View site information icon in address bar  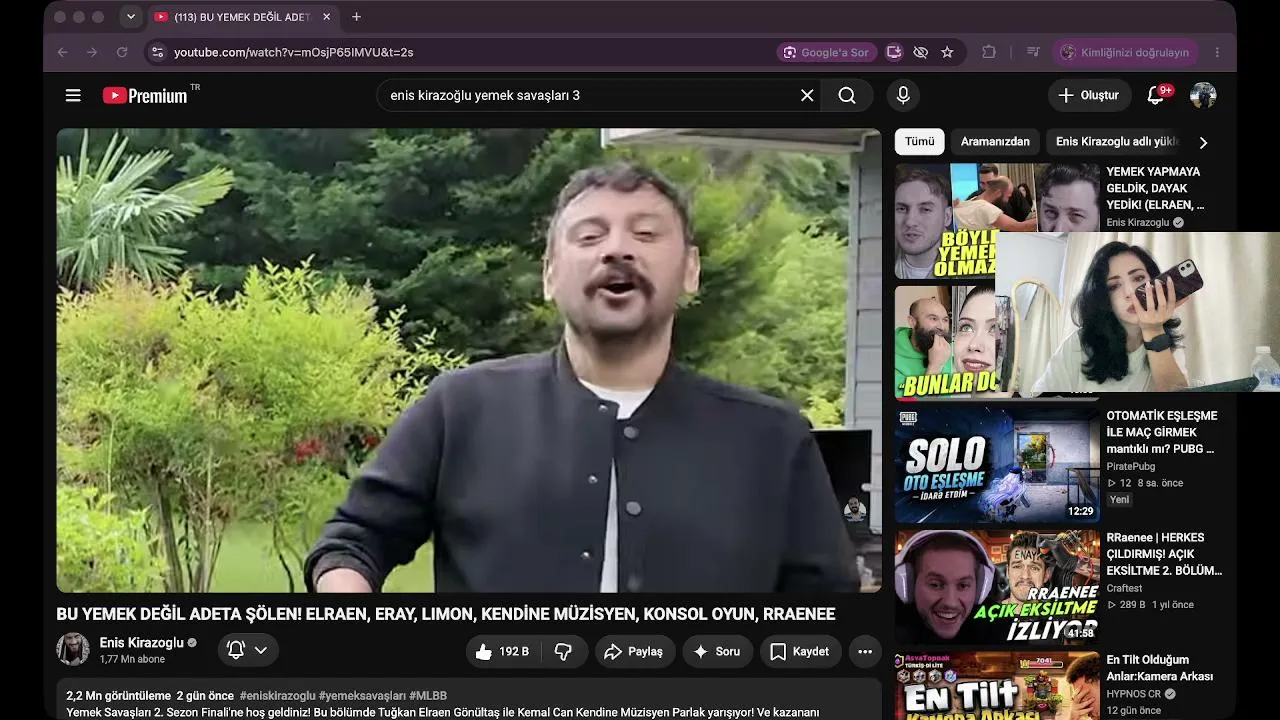click(x=157, y=52)
